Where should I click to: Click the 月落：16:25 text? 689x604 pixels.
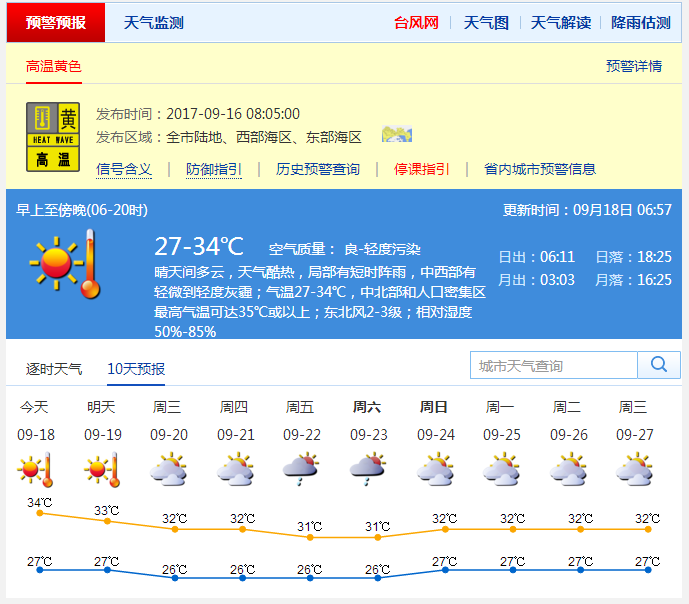pos(634,280)
